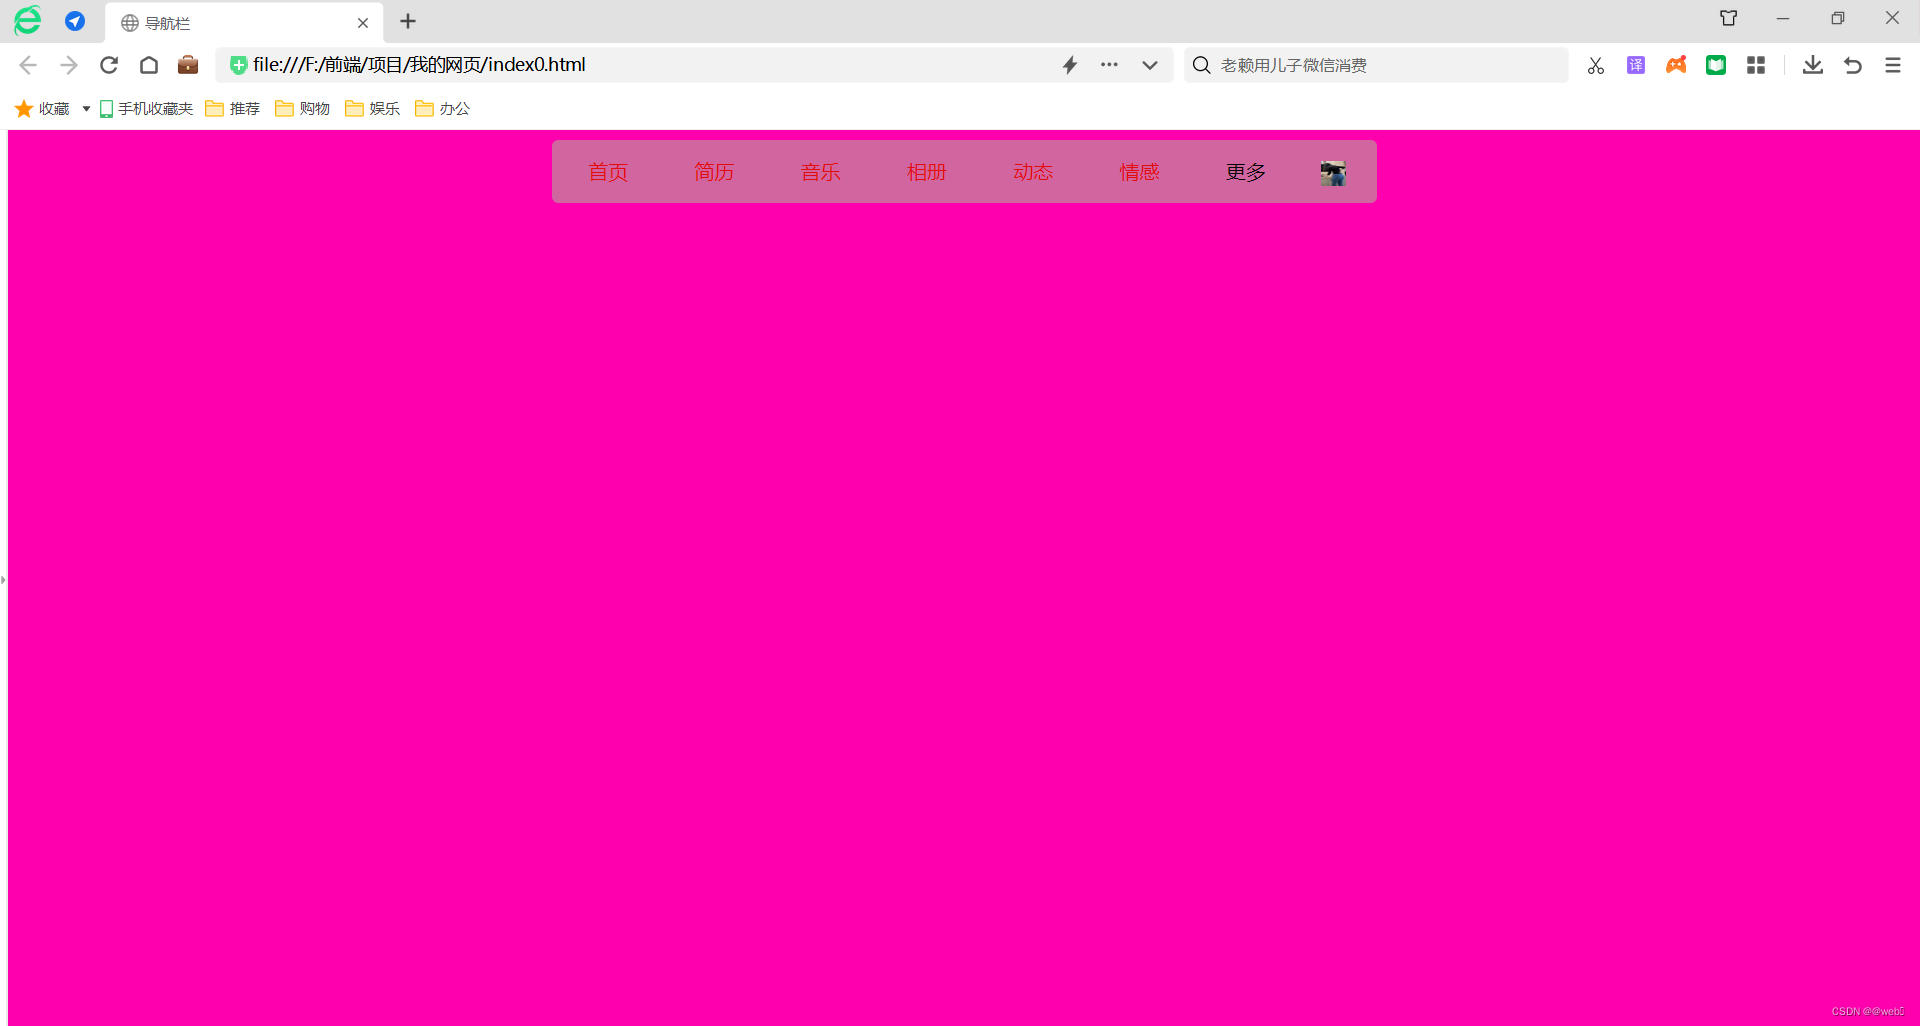Expand the 收藏 favorites dropdown arrow
1920x1026 pixels.
84,110
